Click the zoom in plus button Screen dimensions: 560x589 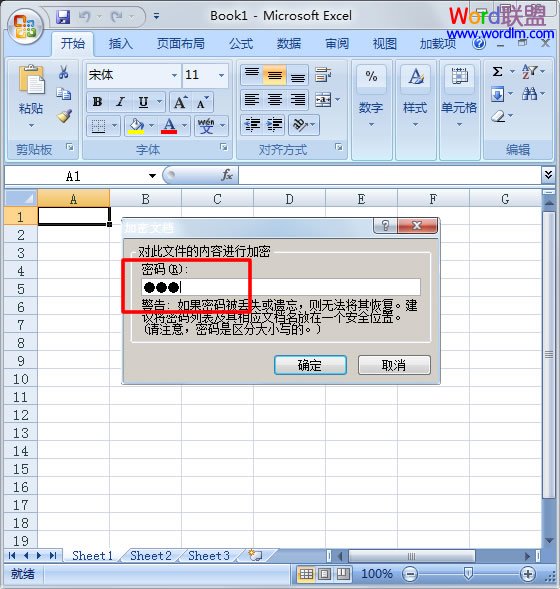[x=528, y=574]
